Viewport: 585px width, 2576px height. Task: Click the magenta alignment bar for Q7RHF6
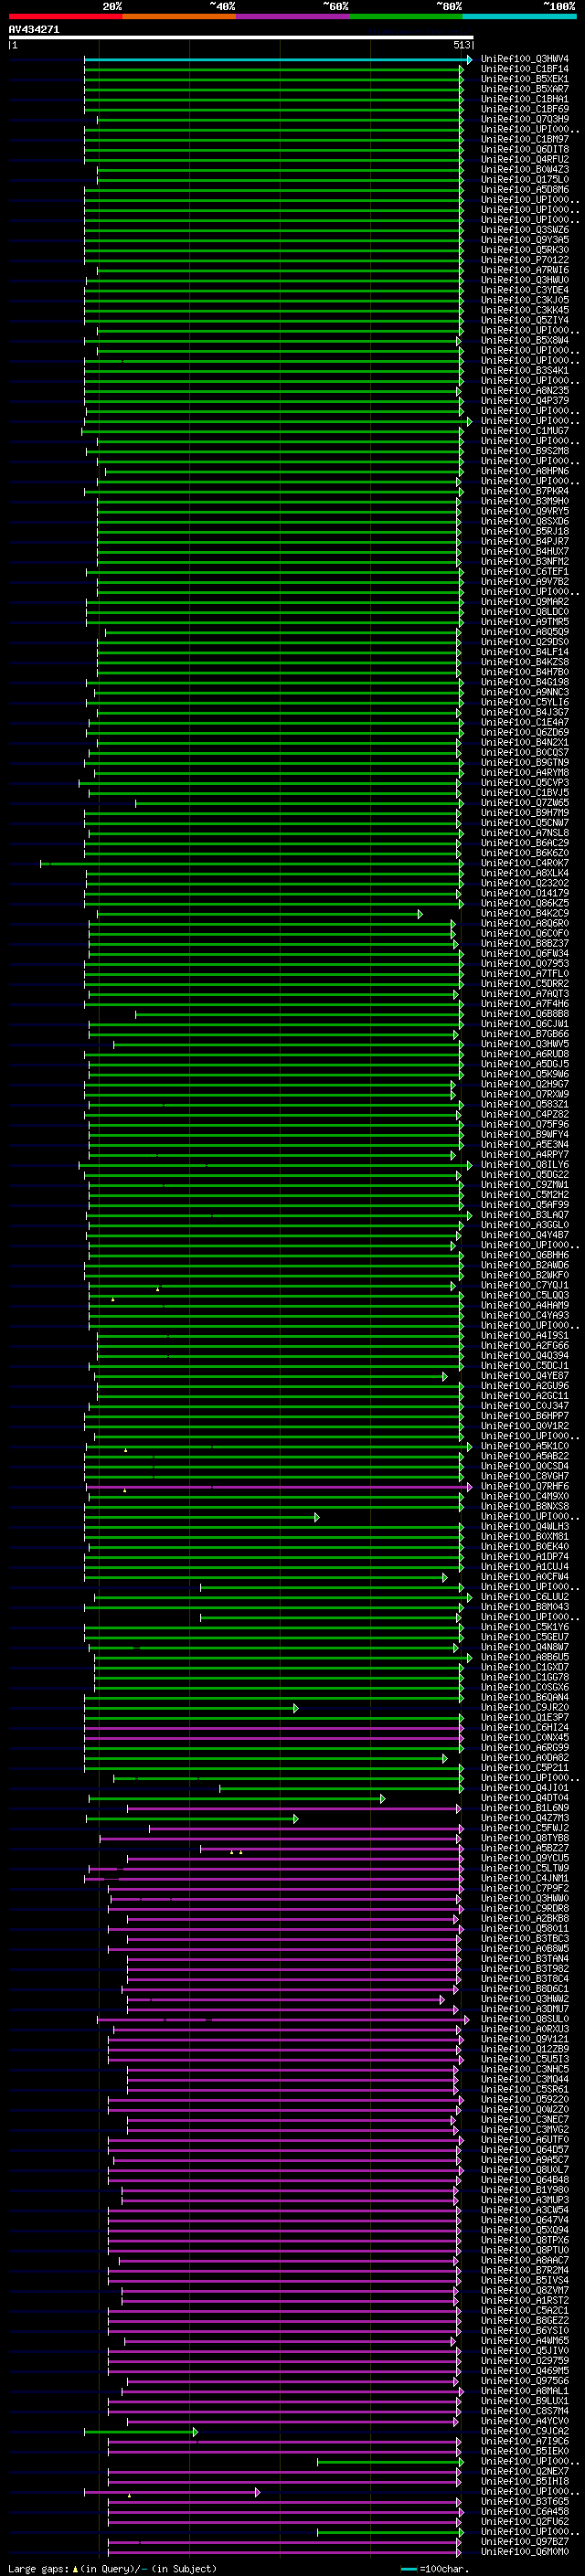point(278,1486)
